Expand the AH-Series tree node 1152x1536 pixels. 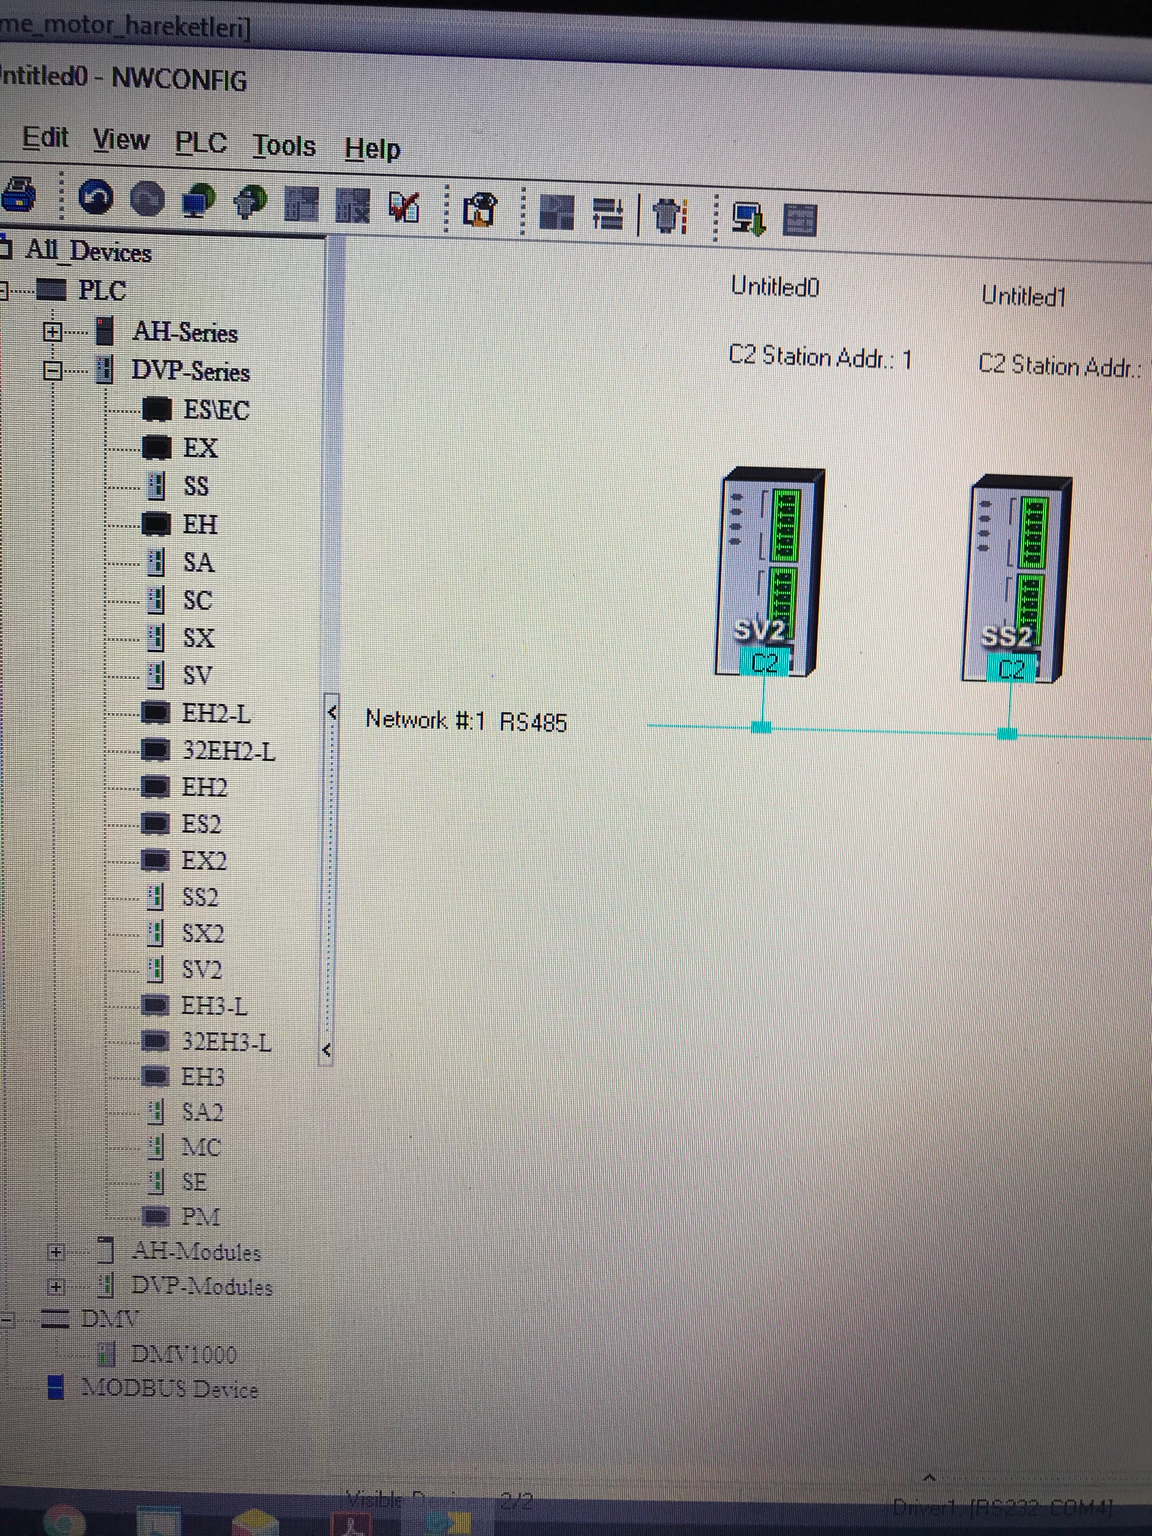53,331
